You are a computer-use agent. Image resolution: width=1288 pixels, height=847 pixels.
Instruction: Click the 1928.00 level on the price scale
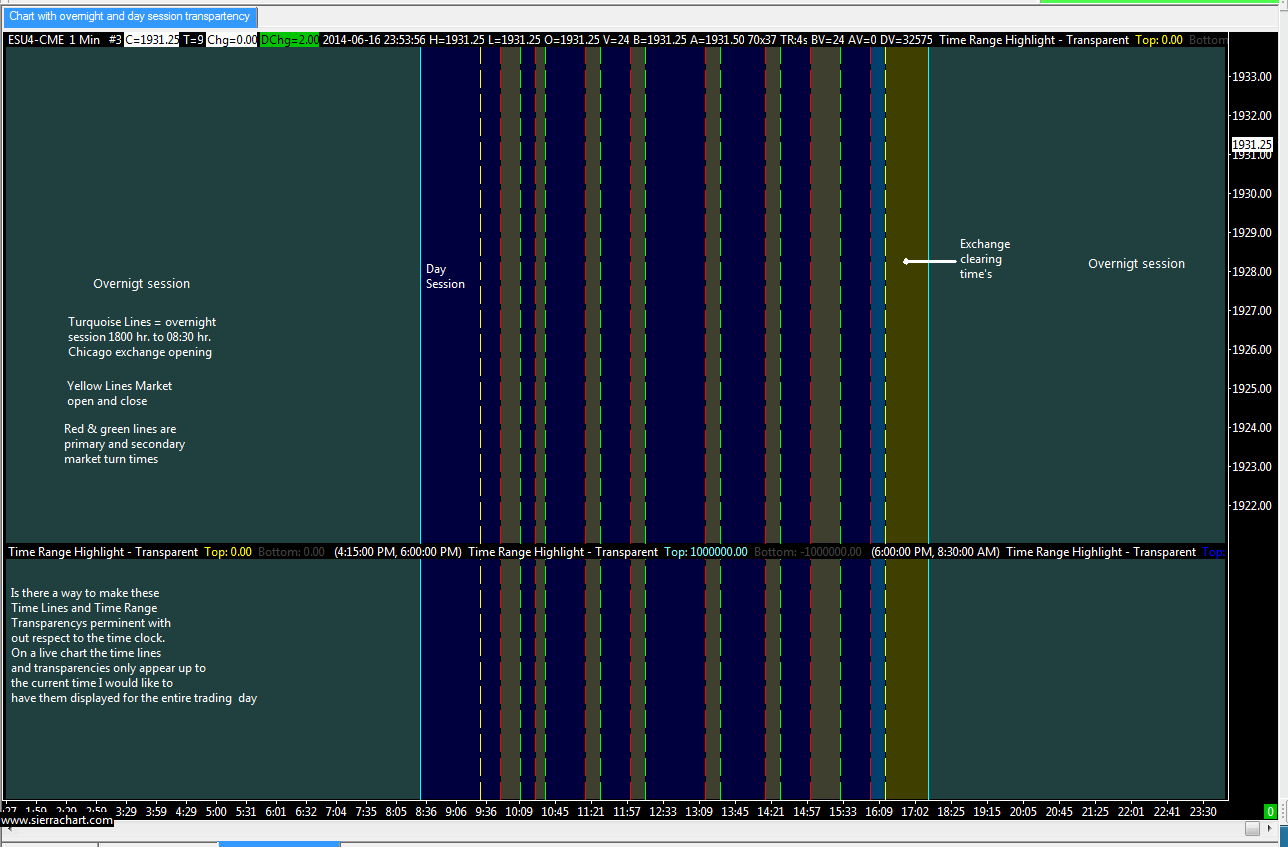coord(1251,272)
